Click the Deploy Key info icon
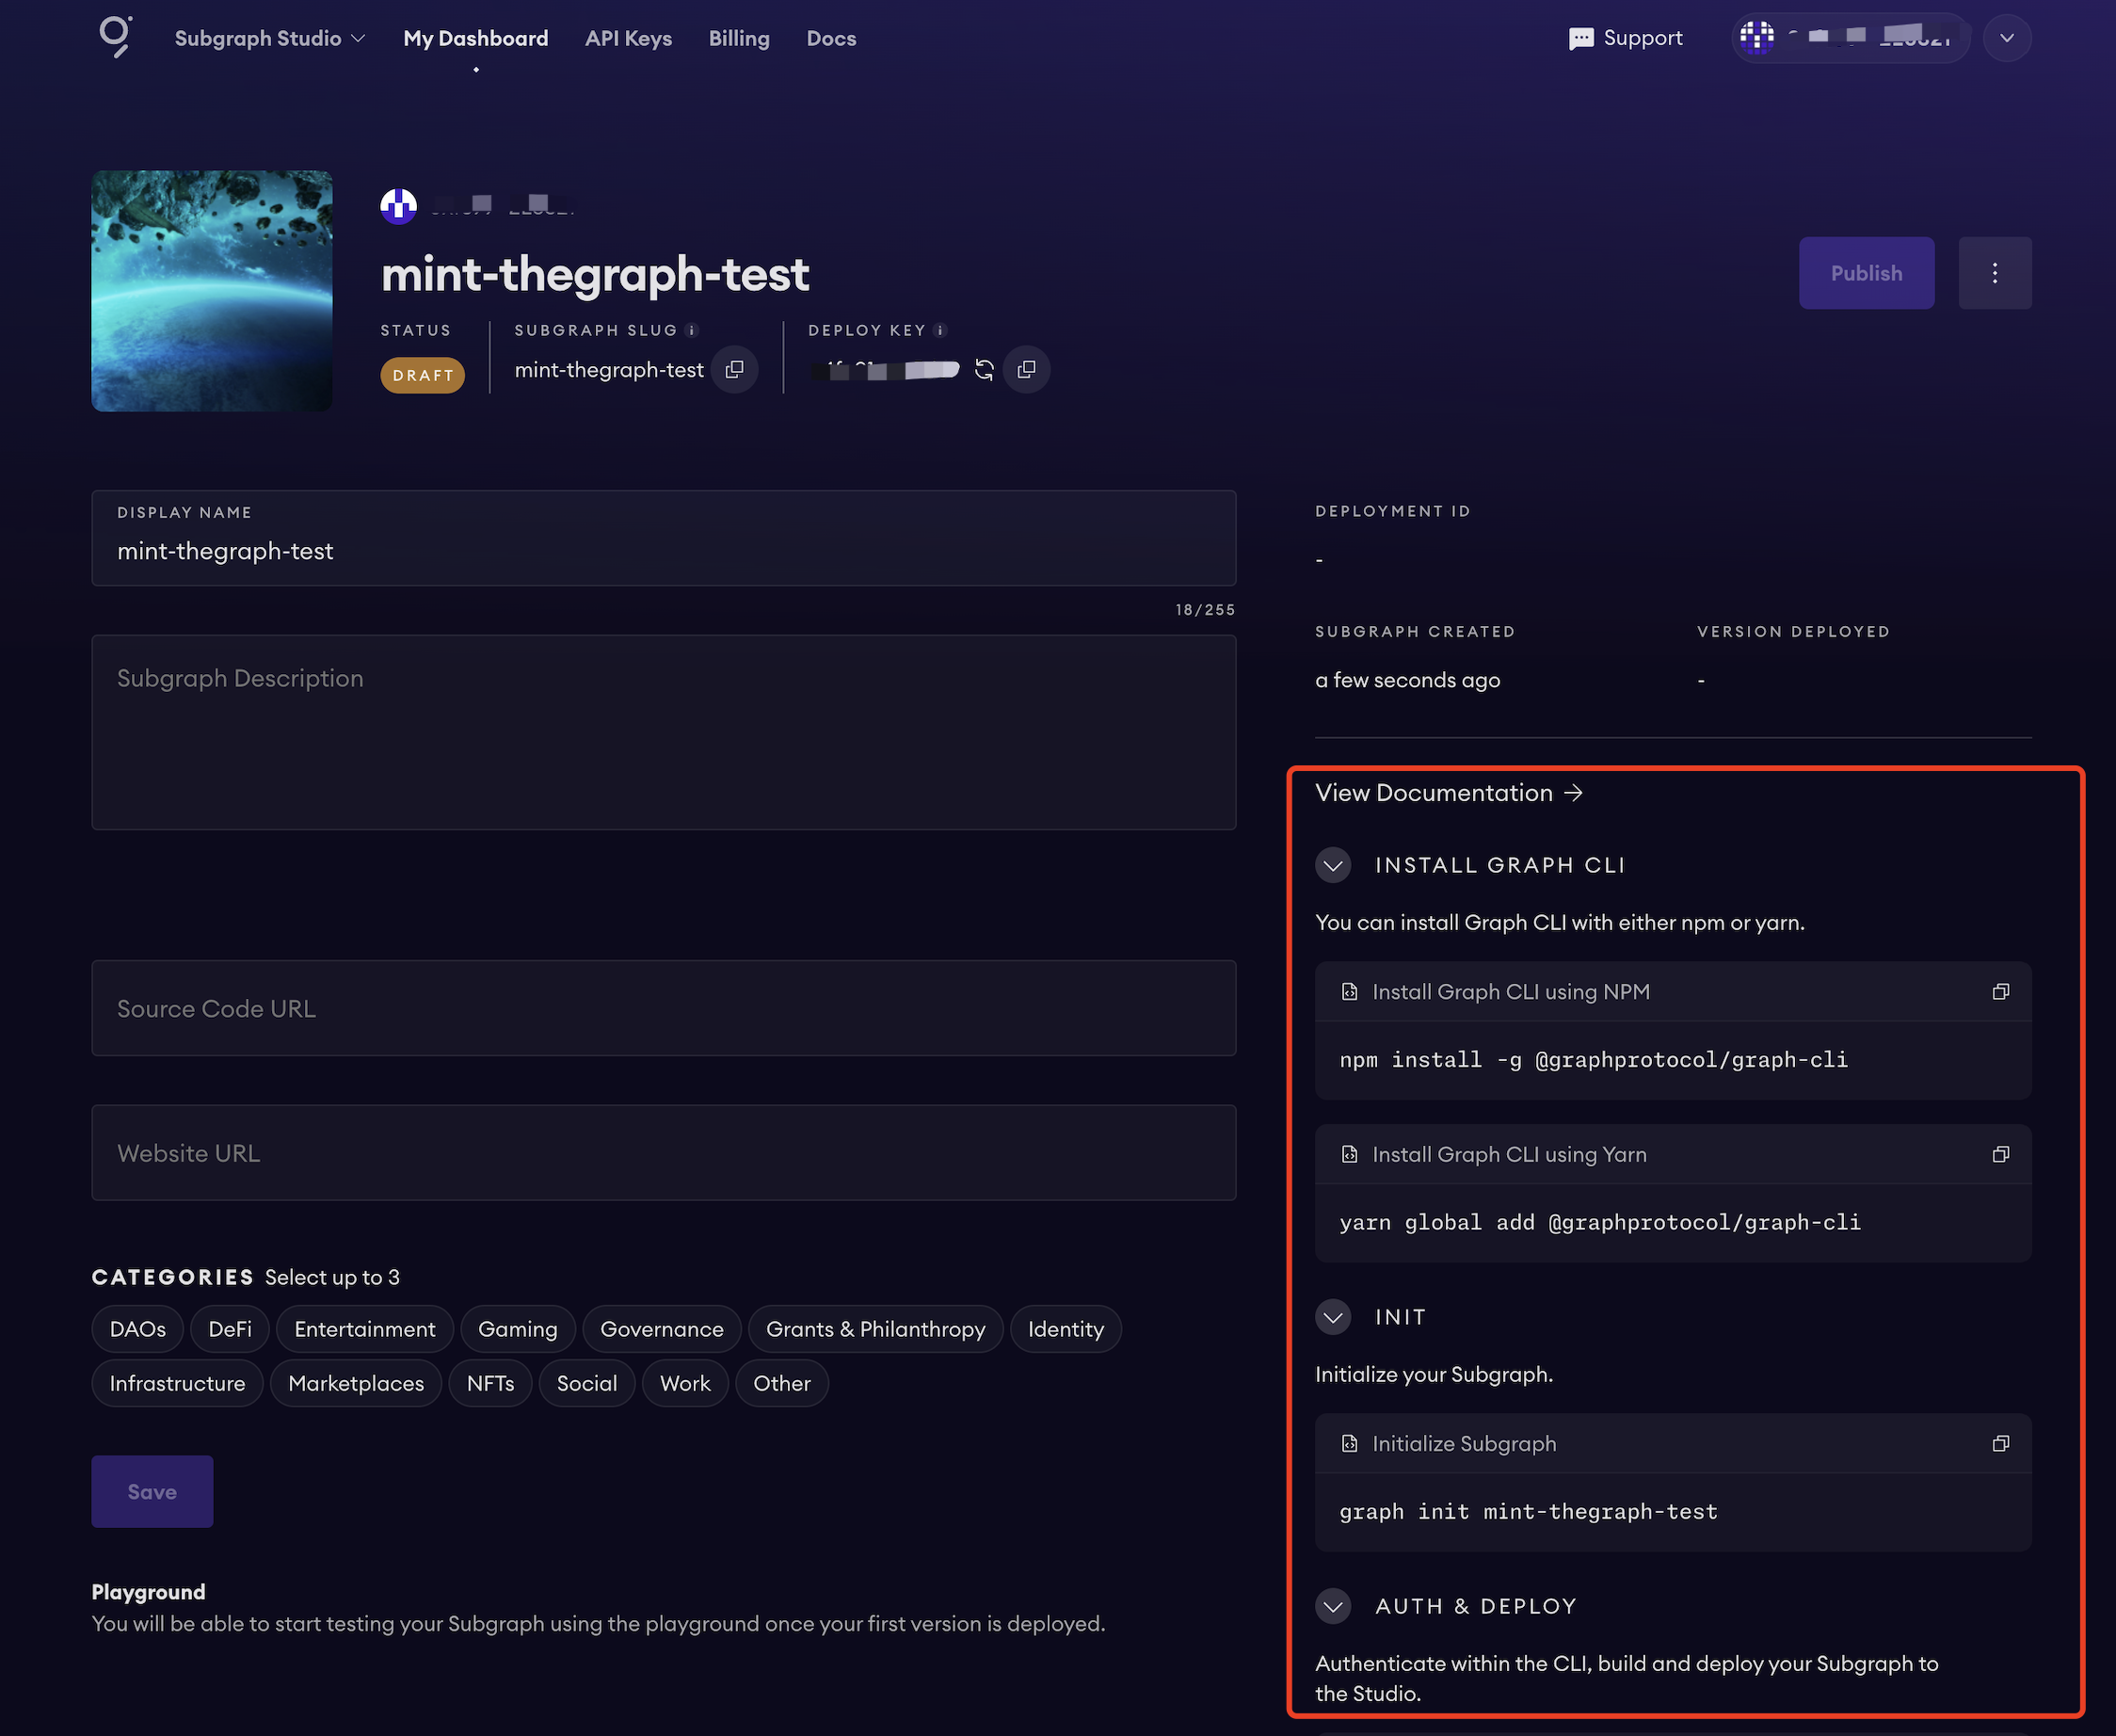This screenshot has width=2116, height=1736. (x=940, y=330)
